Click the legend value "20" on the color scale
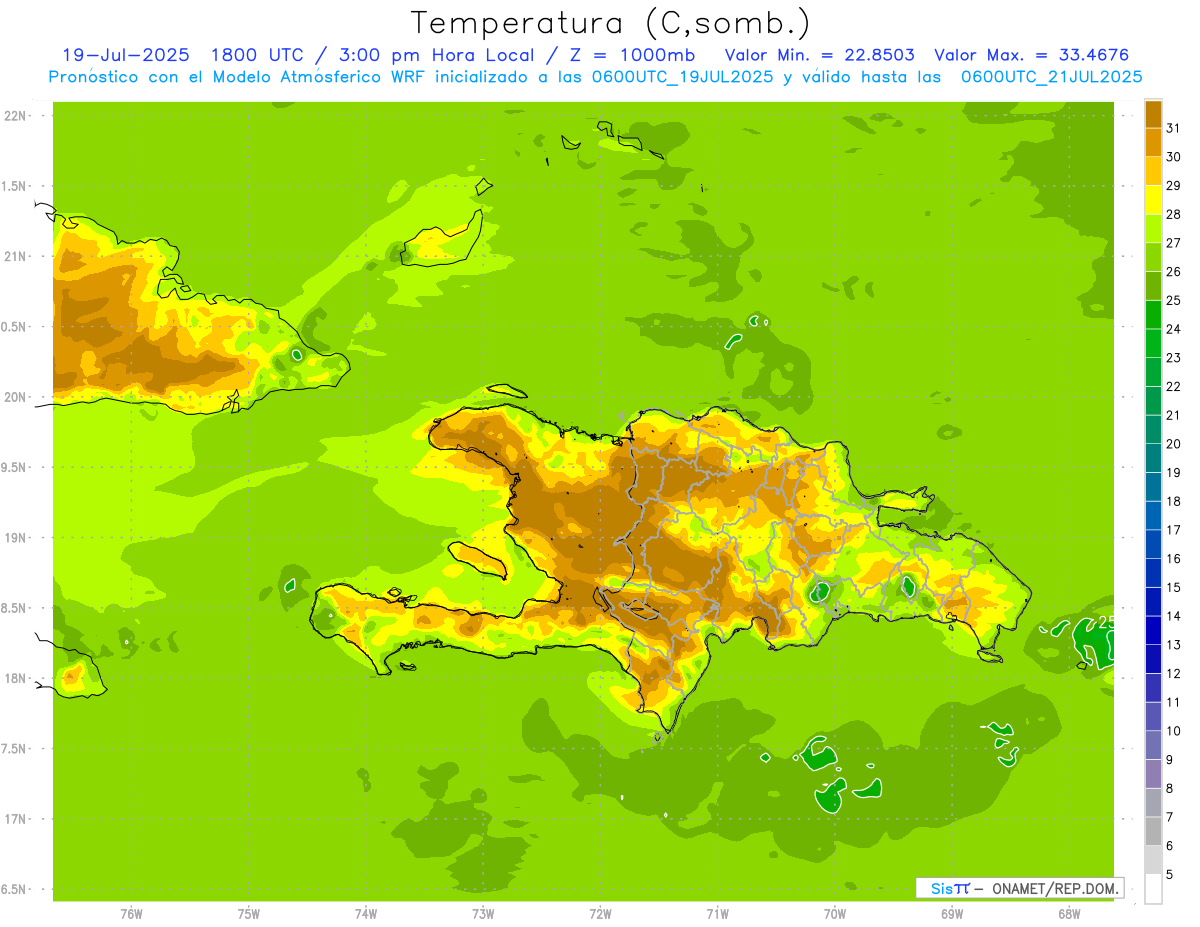This screenshot has width=1200, height=927. (x=1174, y=443)
